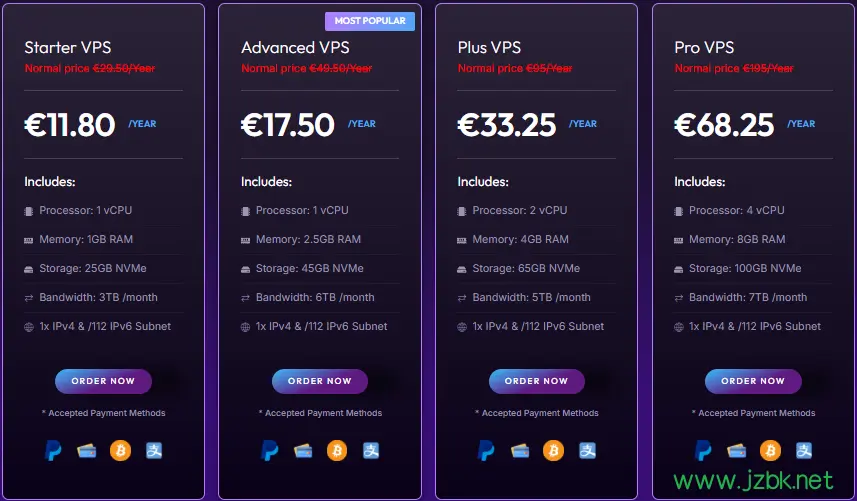Click the Most Popular badge
Viewport: 857px width, 501px height.
tap(370, 21)
